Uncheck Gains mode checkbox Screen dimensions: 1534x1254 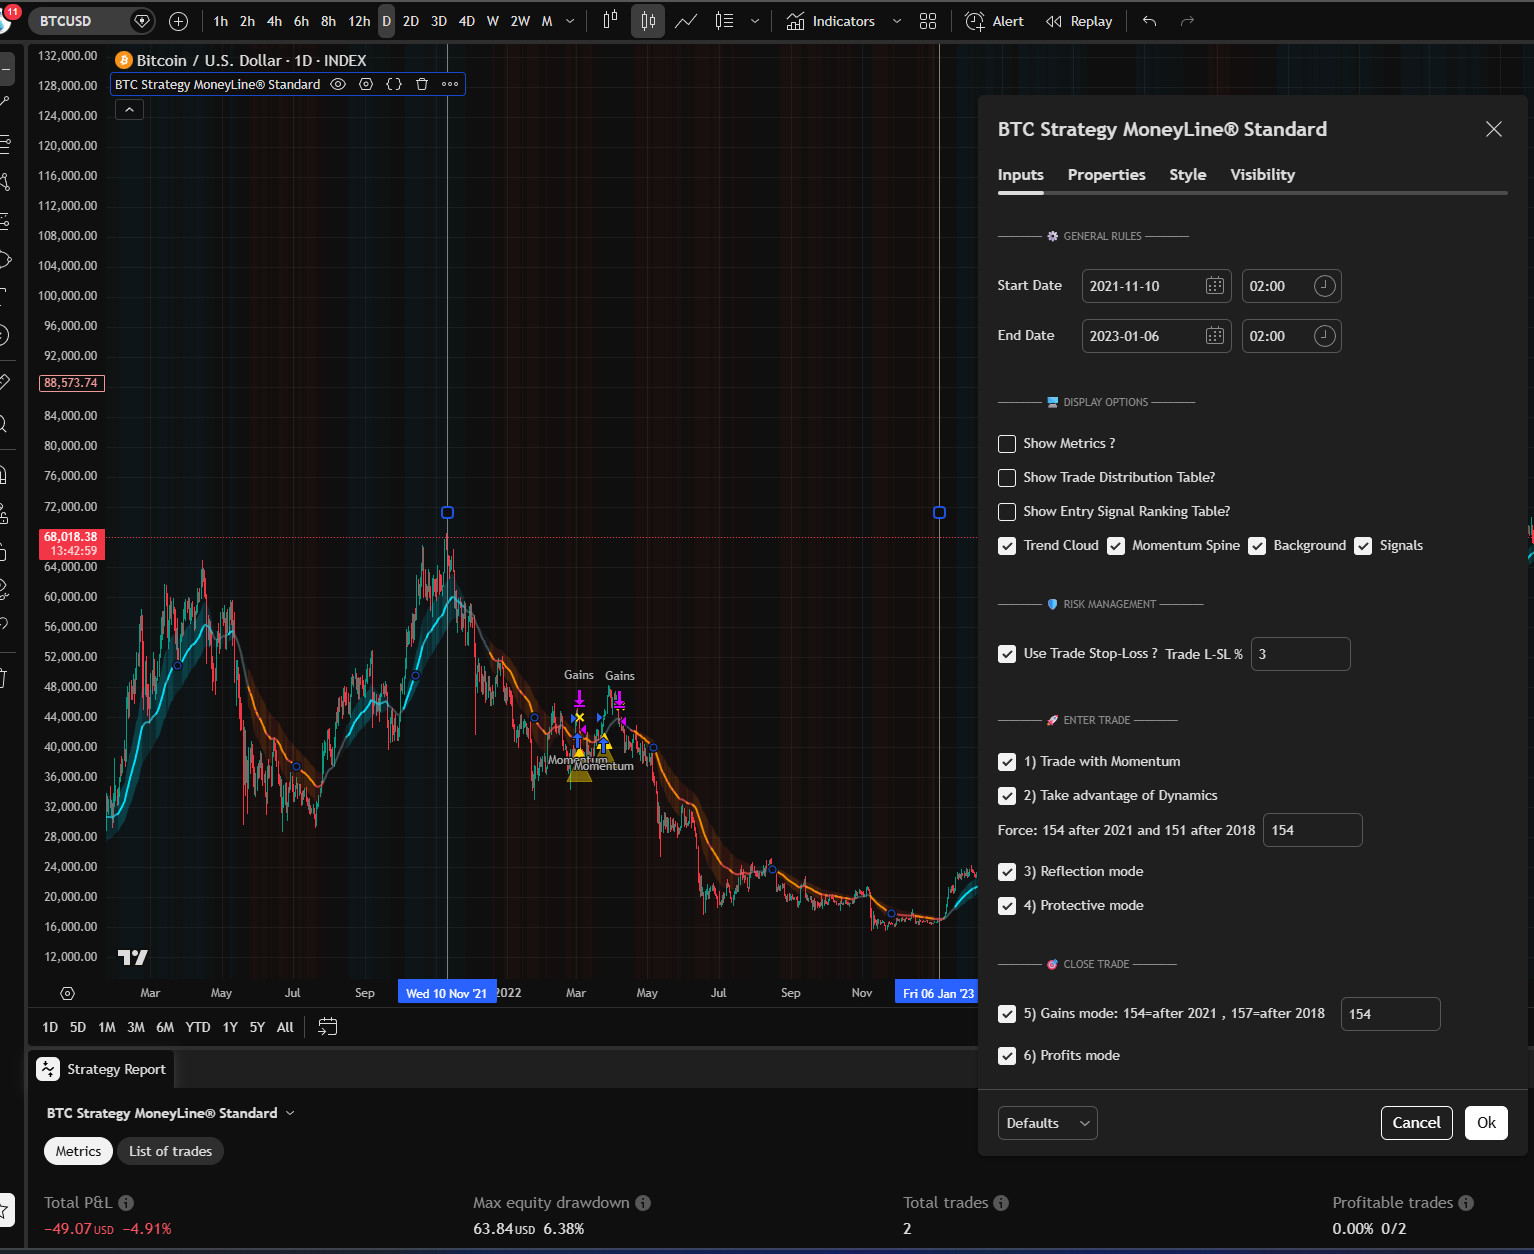click(1007, 1014)
